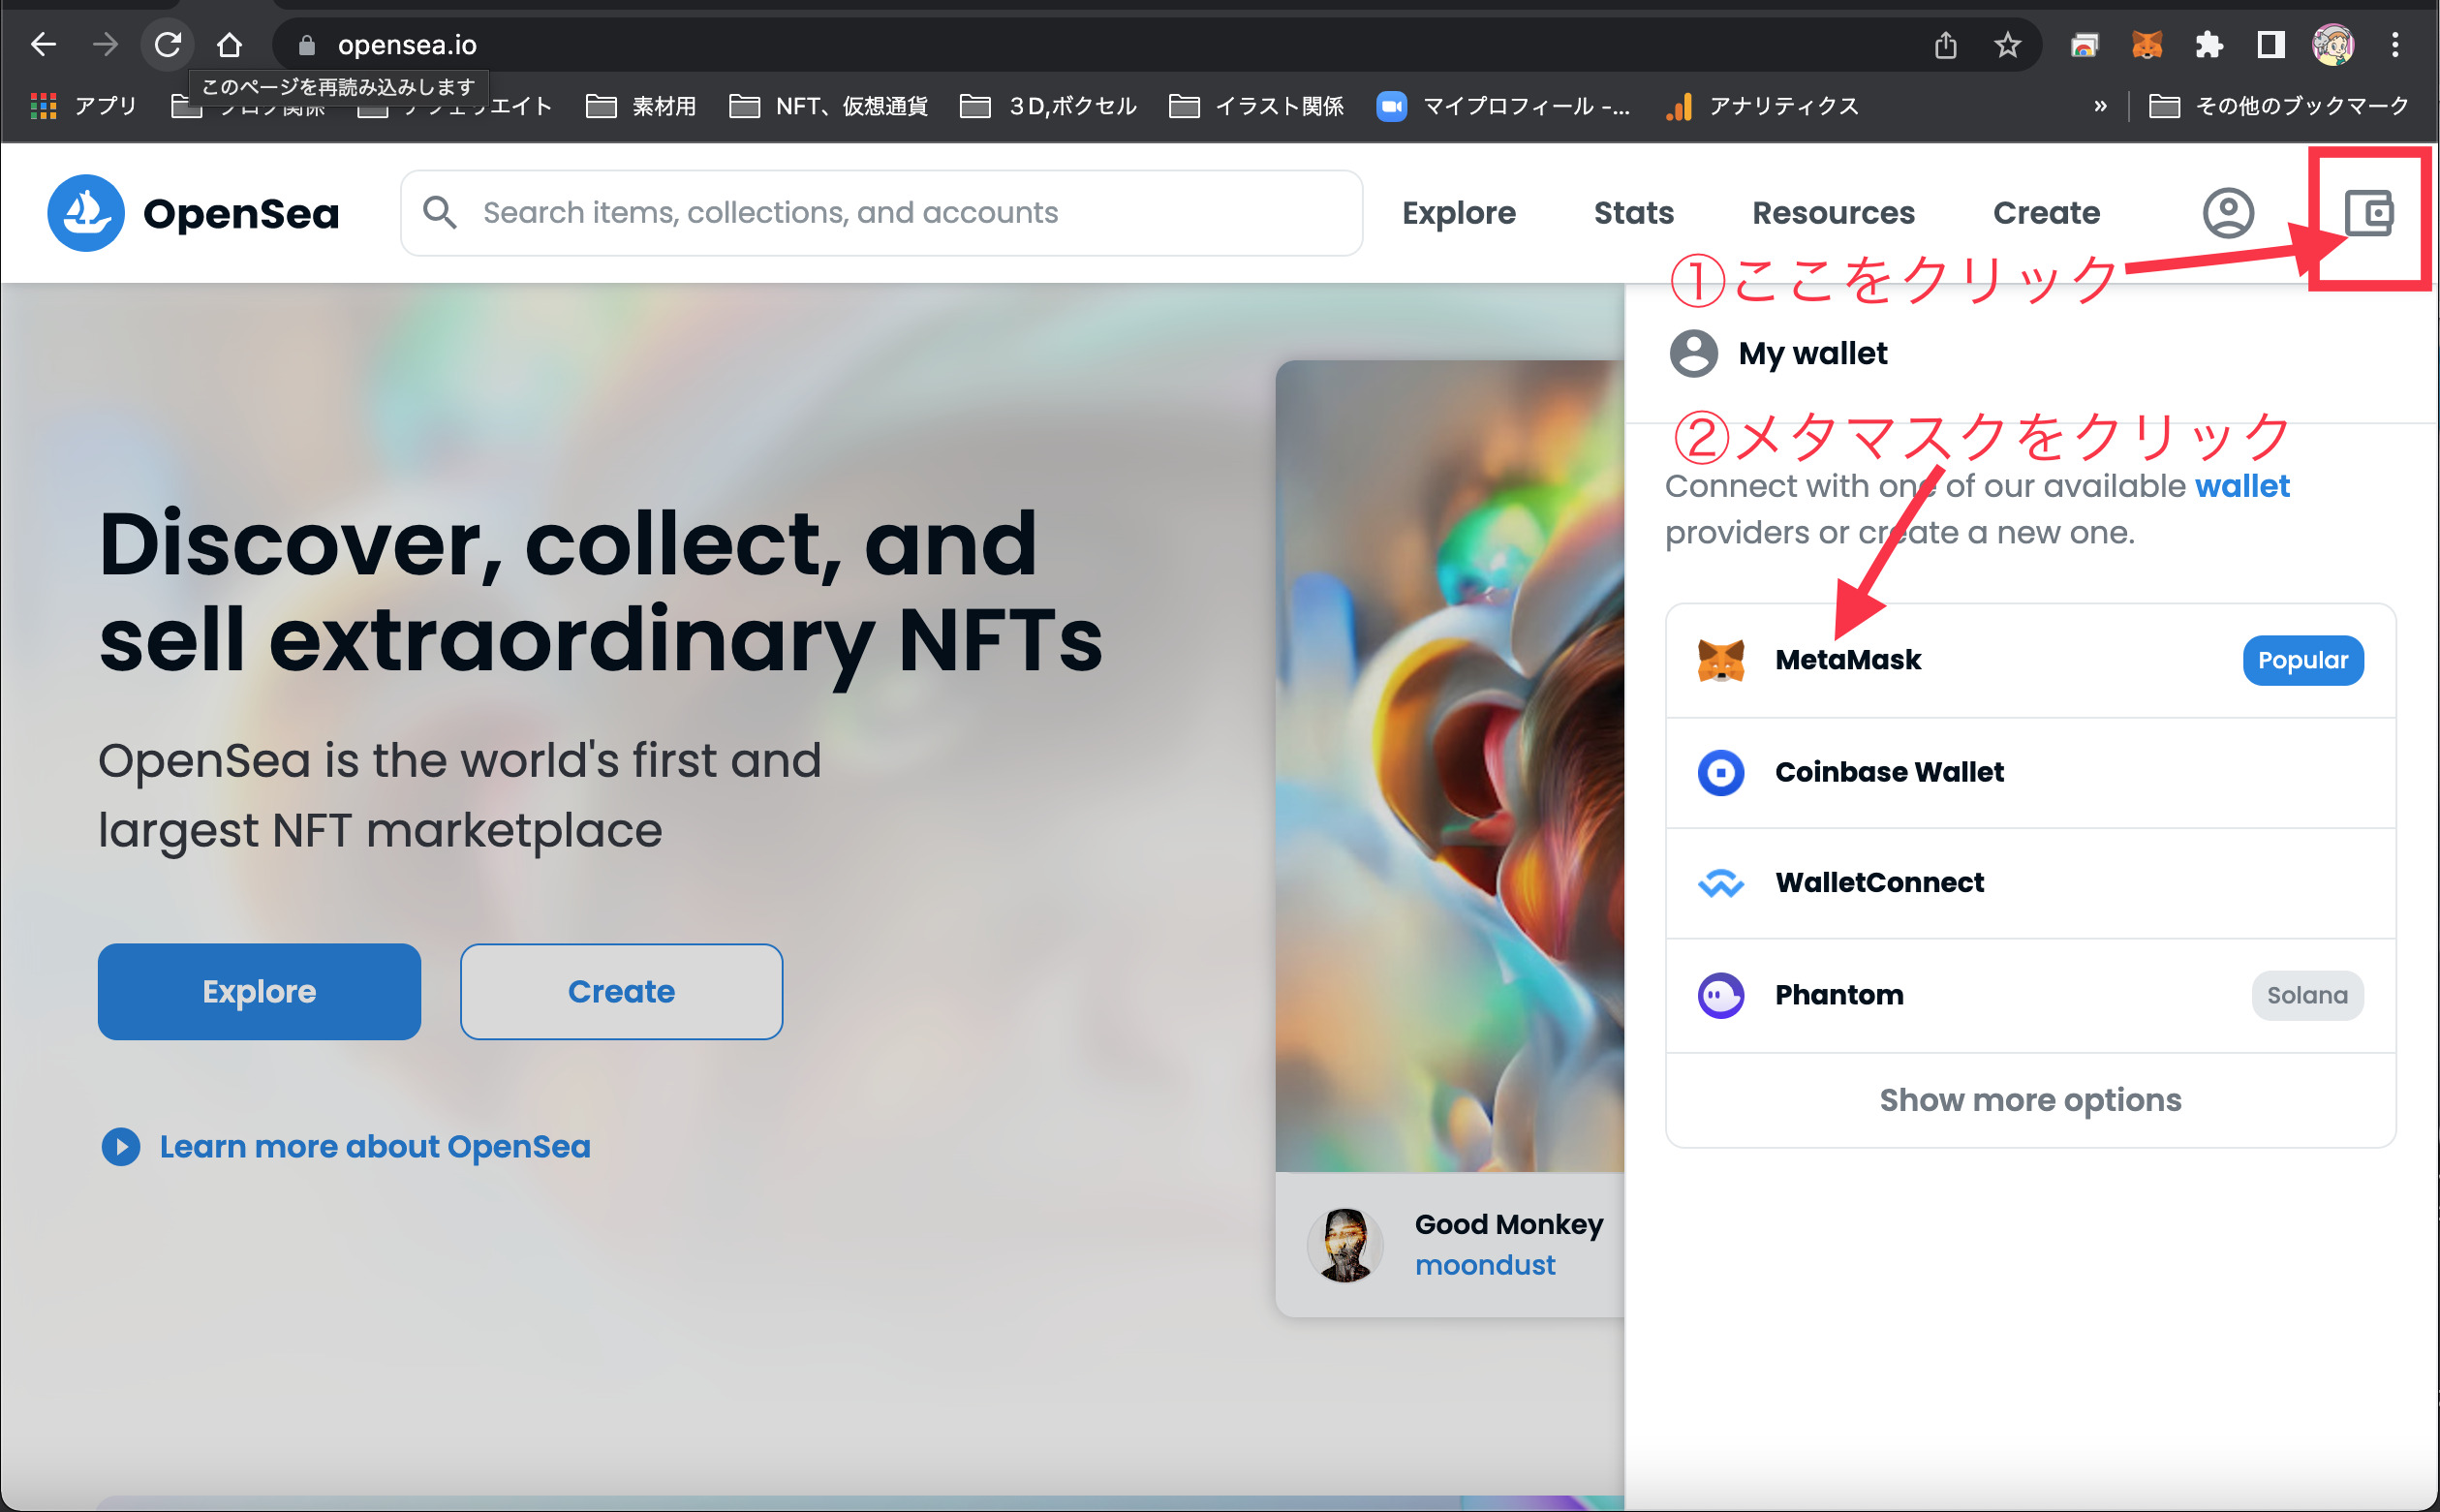This screenshot has width=2440, height=1512.
Task: Select WalletConnect option
Action: point(2030,883)
